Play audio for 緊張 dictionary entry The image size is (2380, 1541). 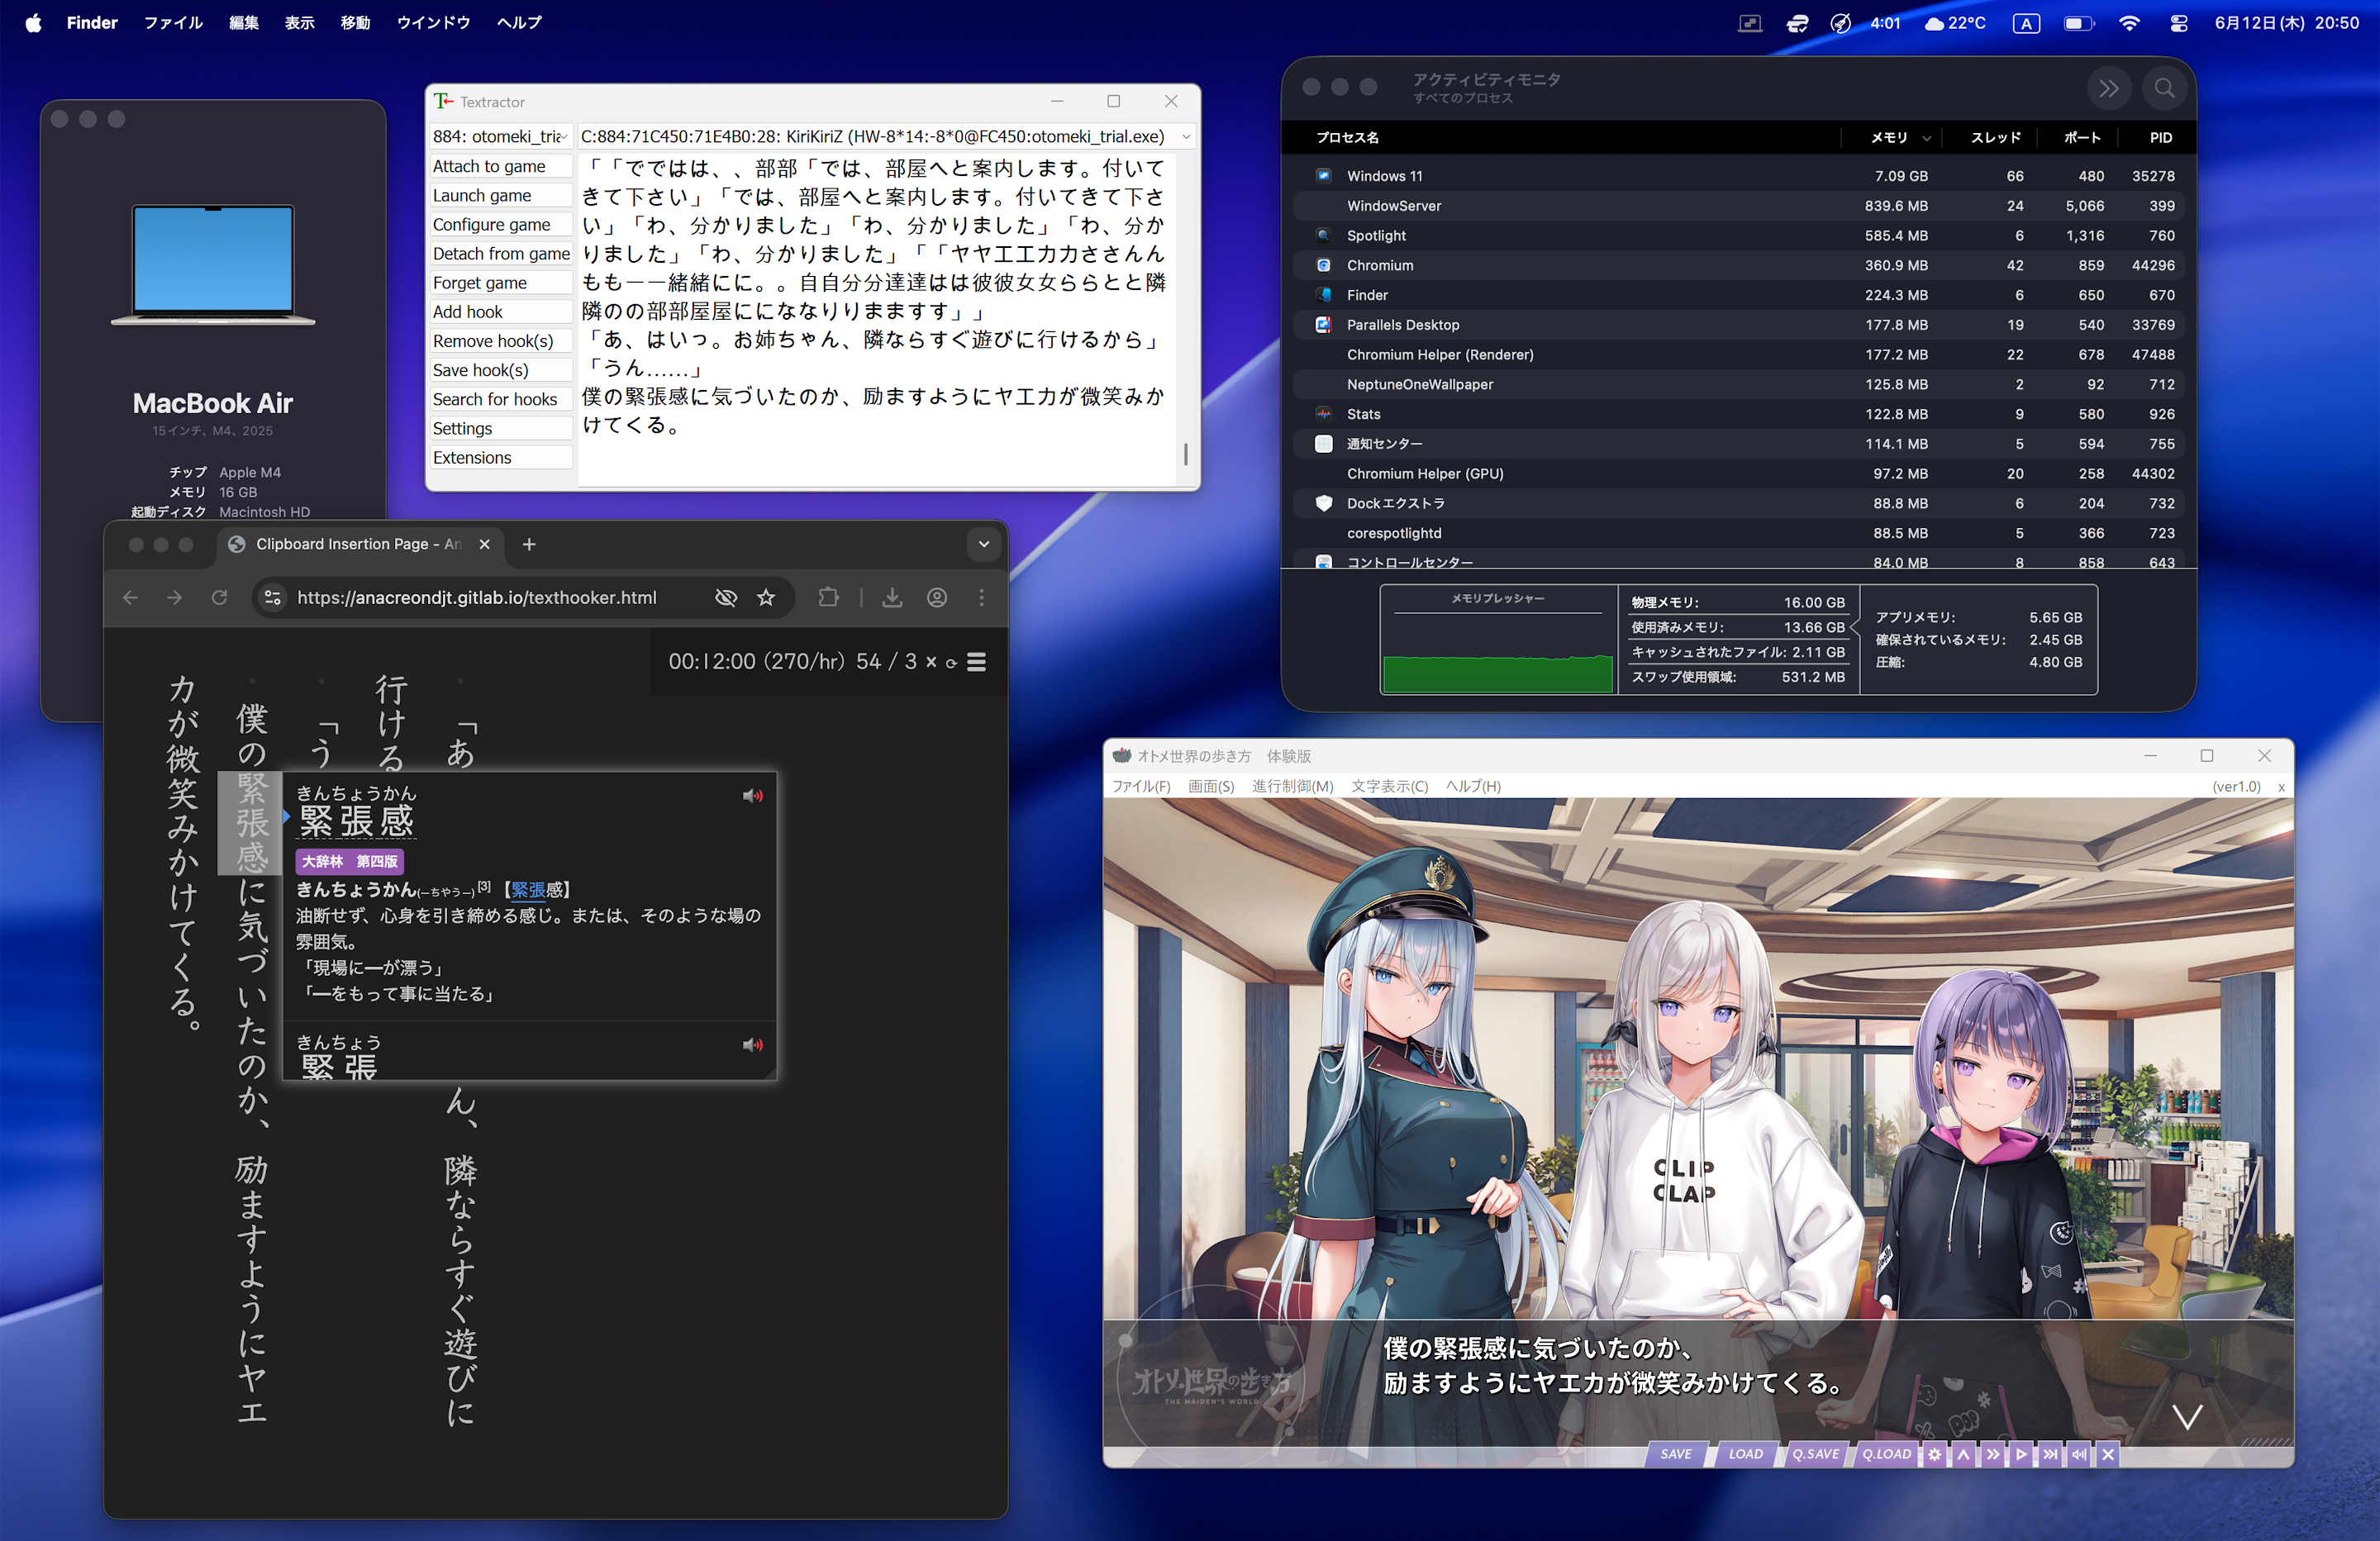752,1045
